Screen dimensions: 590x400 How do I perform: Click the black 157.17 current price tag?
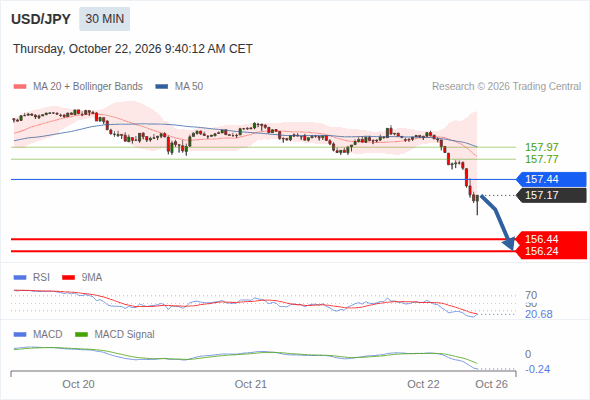[551, 195]
